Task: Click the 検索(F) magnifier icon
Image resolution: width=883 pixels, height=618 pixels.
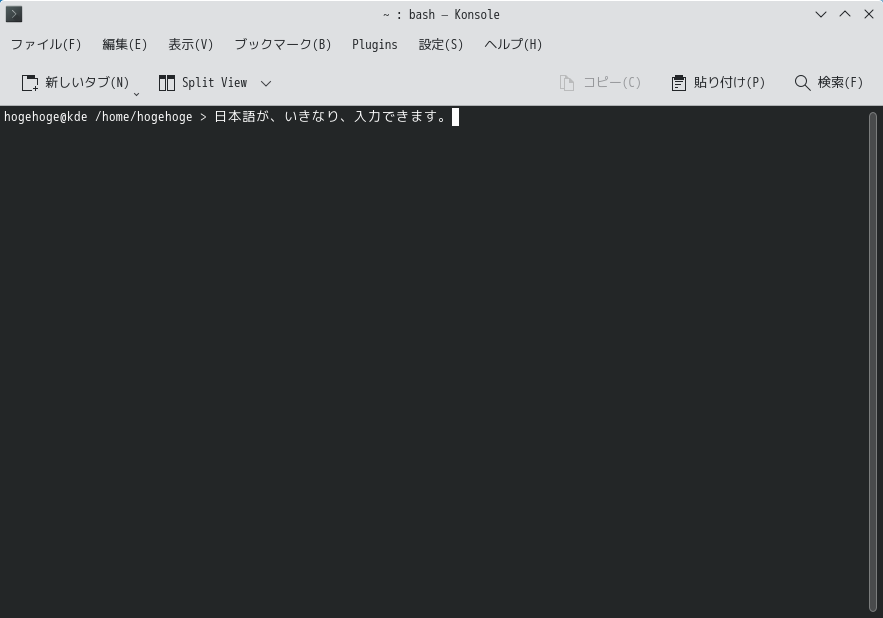Action: pyautogui.click(x=802, y=83)
